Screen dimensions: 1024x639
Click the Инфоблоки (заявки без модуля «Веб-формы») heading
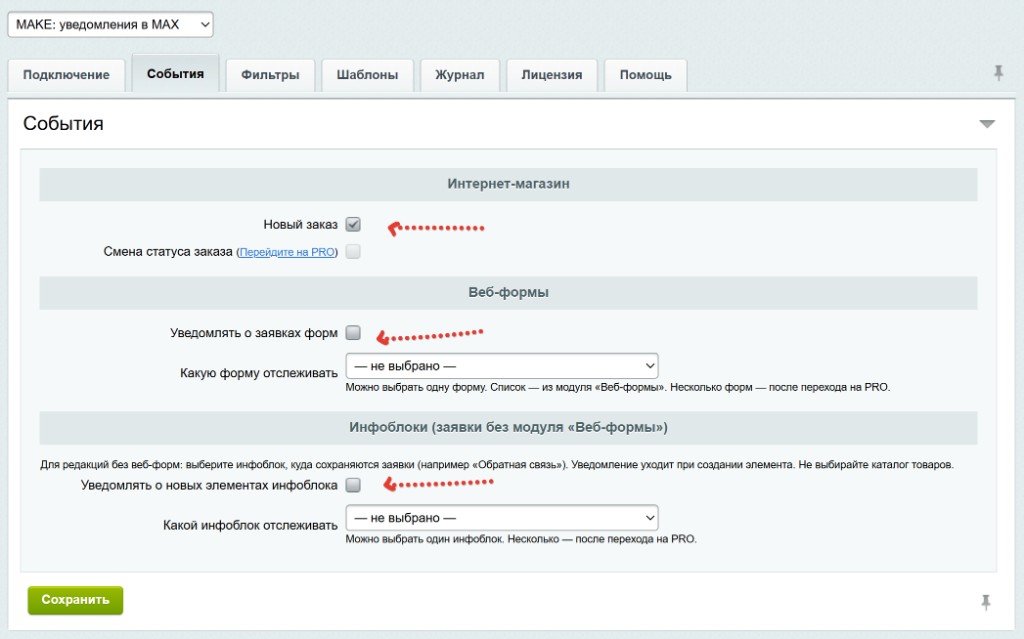[x=508, y=427]
